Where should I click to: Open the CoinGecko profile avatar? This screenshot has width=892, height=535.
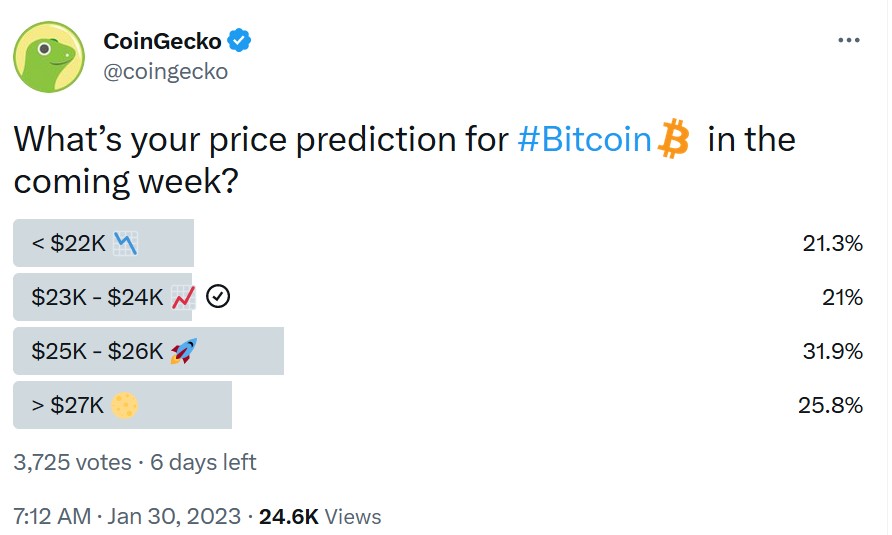[49, 57]
